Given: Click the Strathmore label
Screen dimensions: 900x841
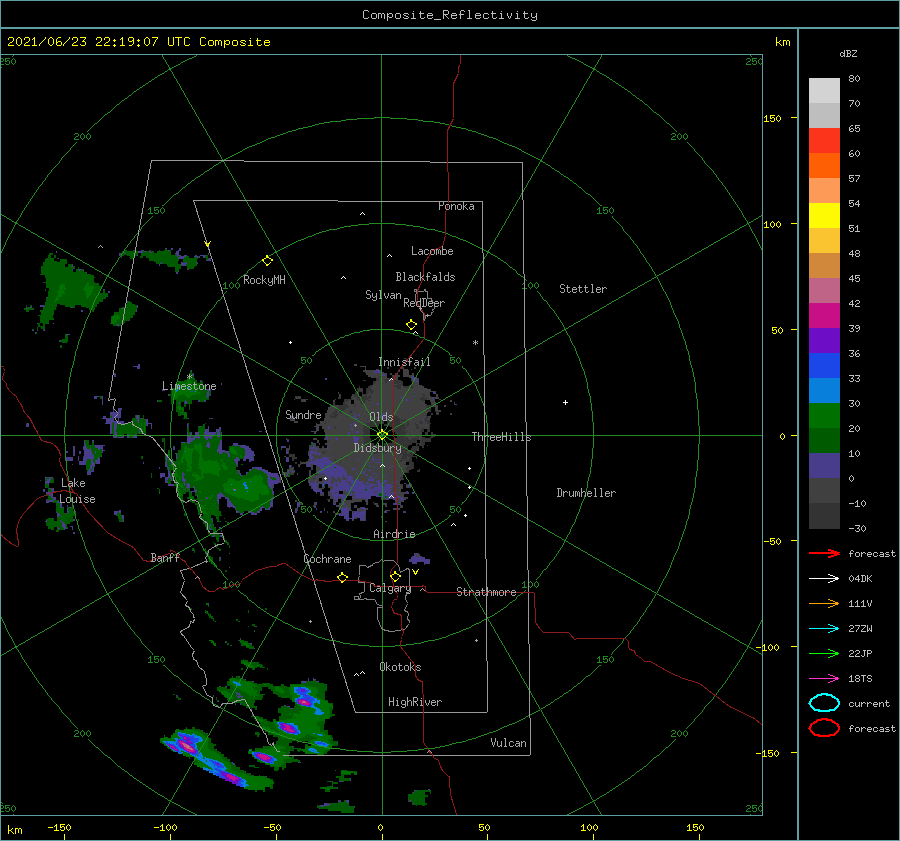Looking at the screenshot, I should click(486, 592).
